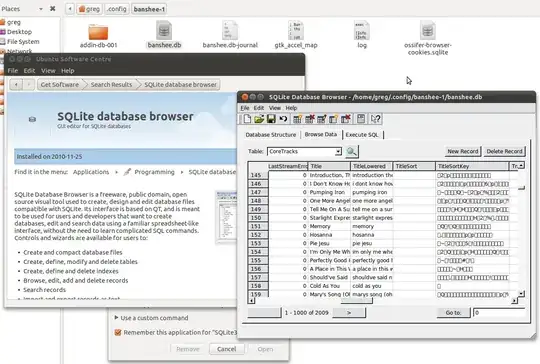
Task: Select the log file icon
Action: pyautogui.click(x=362, y=31)
